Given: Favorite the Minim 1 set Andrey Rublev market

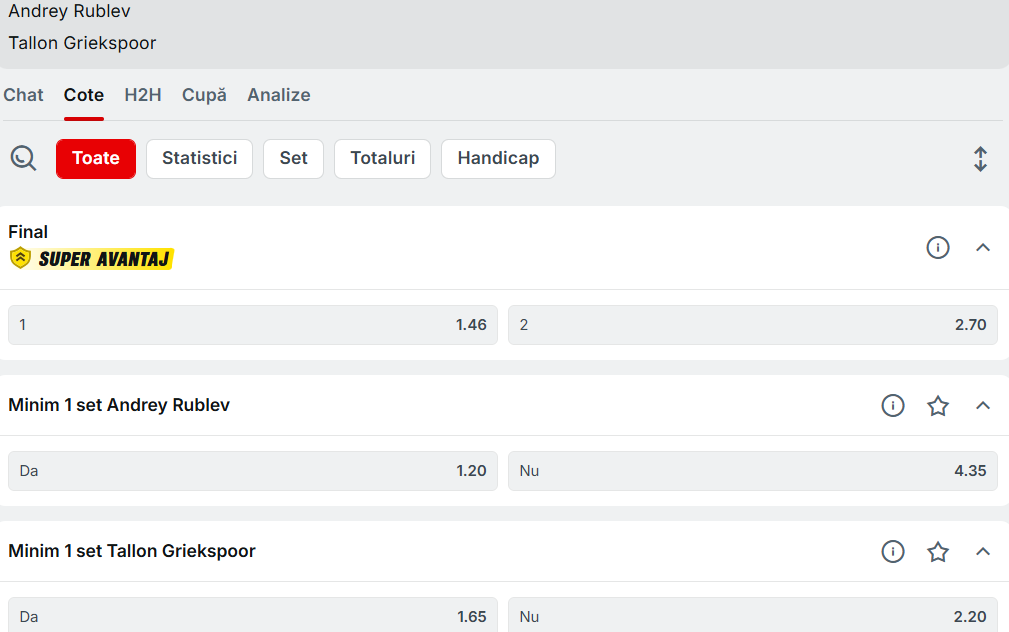Looking at the screenshot, I should click(937, 405).
